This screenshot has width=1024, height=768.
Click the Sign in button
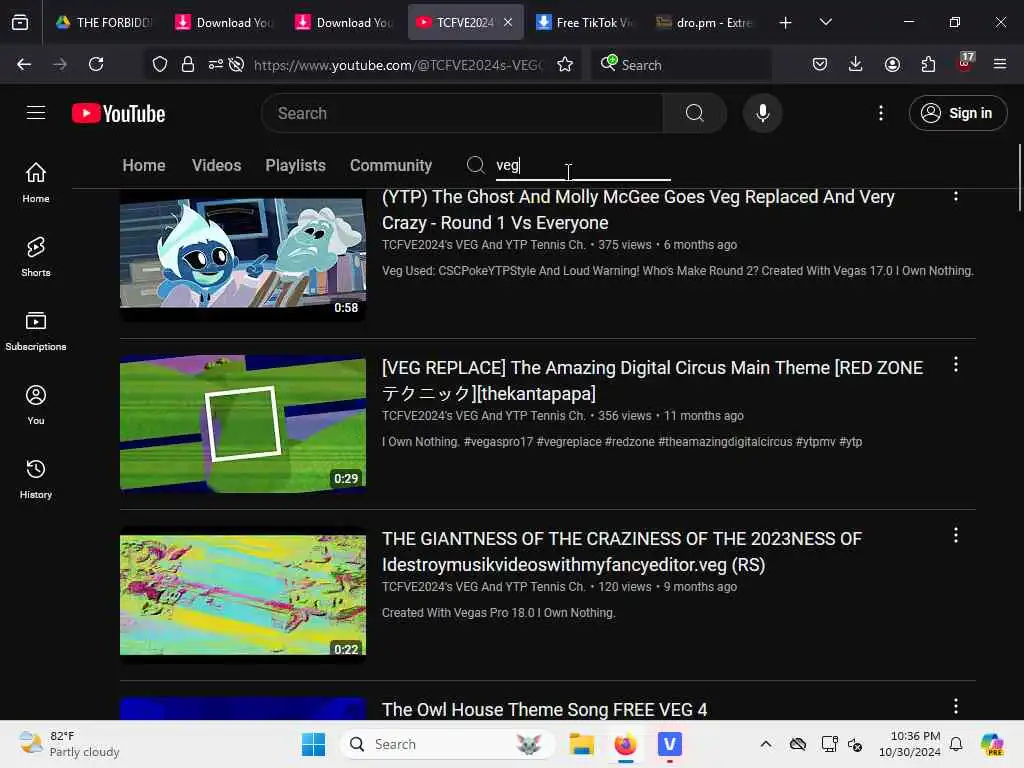[957, 113]
